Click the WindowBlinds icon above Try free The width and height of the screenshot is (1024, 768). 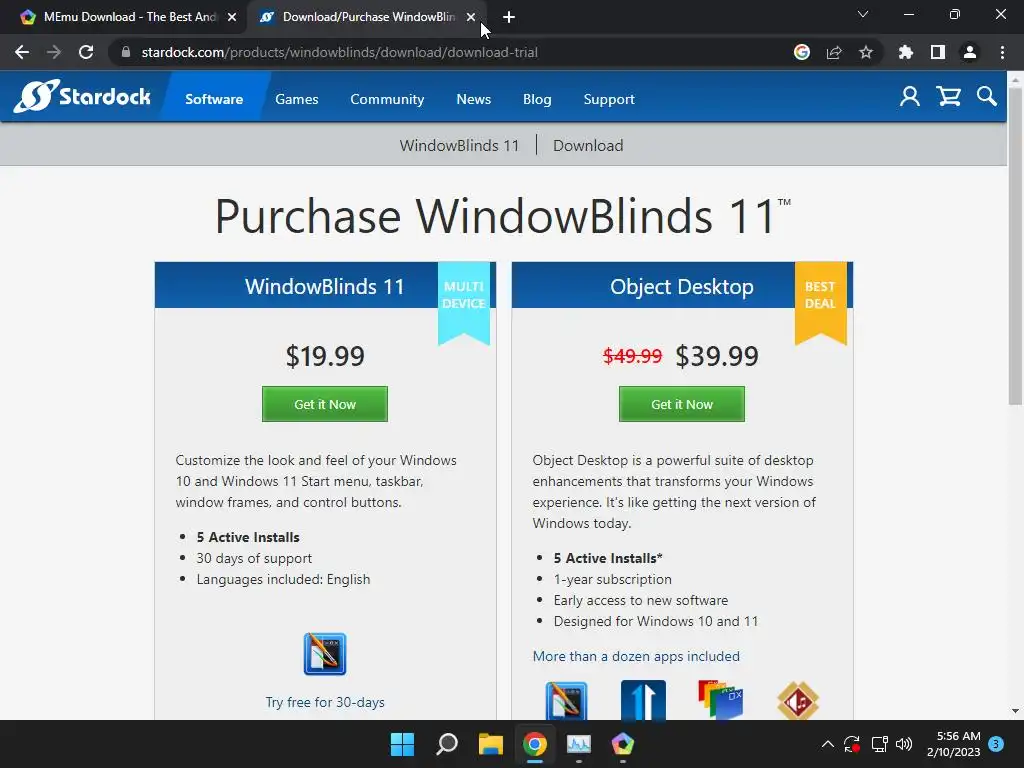coord(325,654)
